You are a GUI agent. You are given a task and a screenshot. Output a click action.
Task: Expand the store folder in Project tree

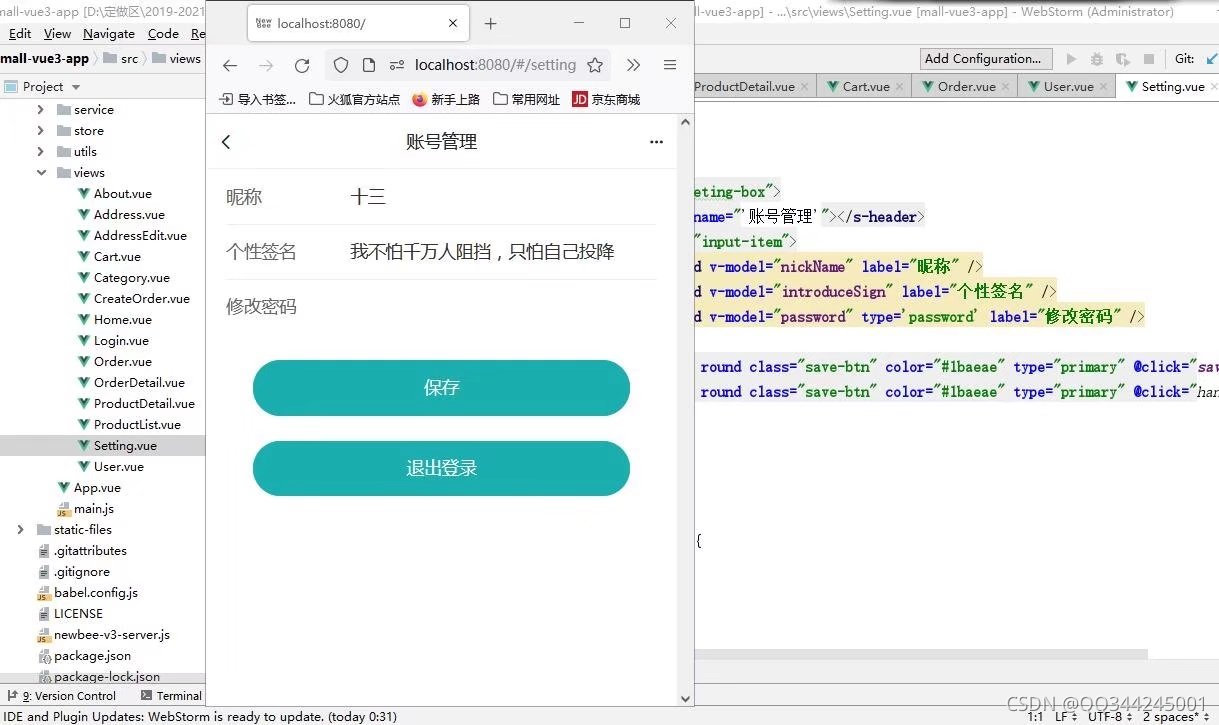41,131
